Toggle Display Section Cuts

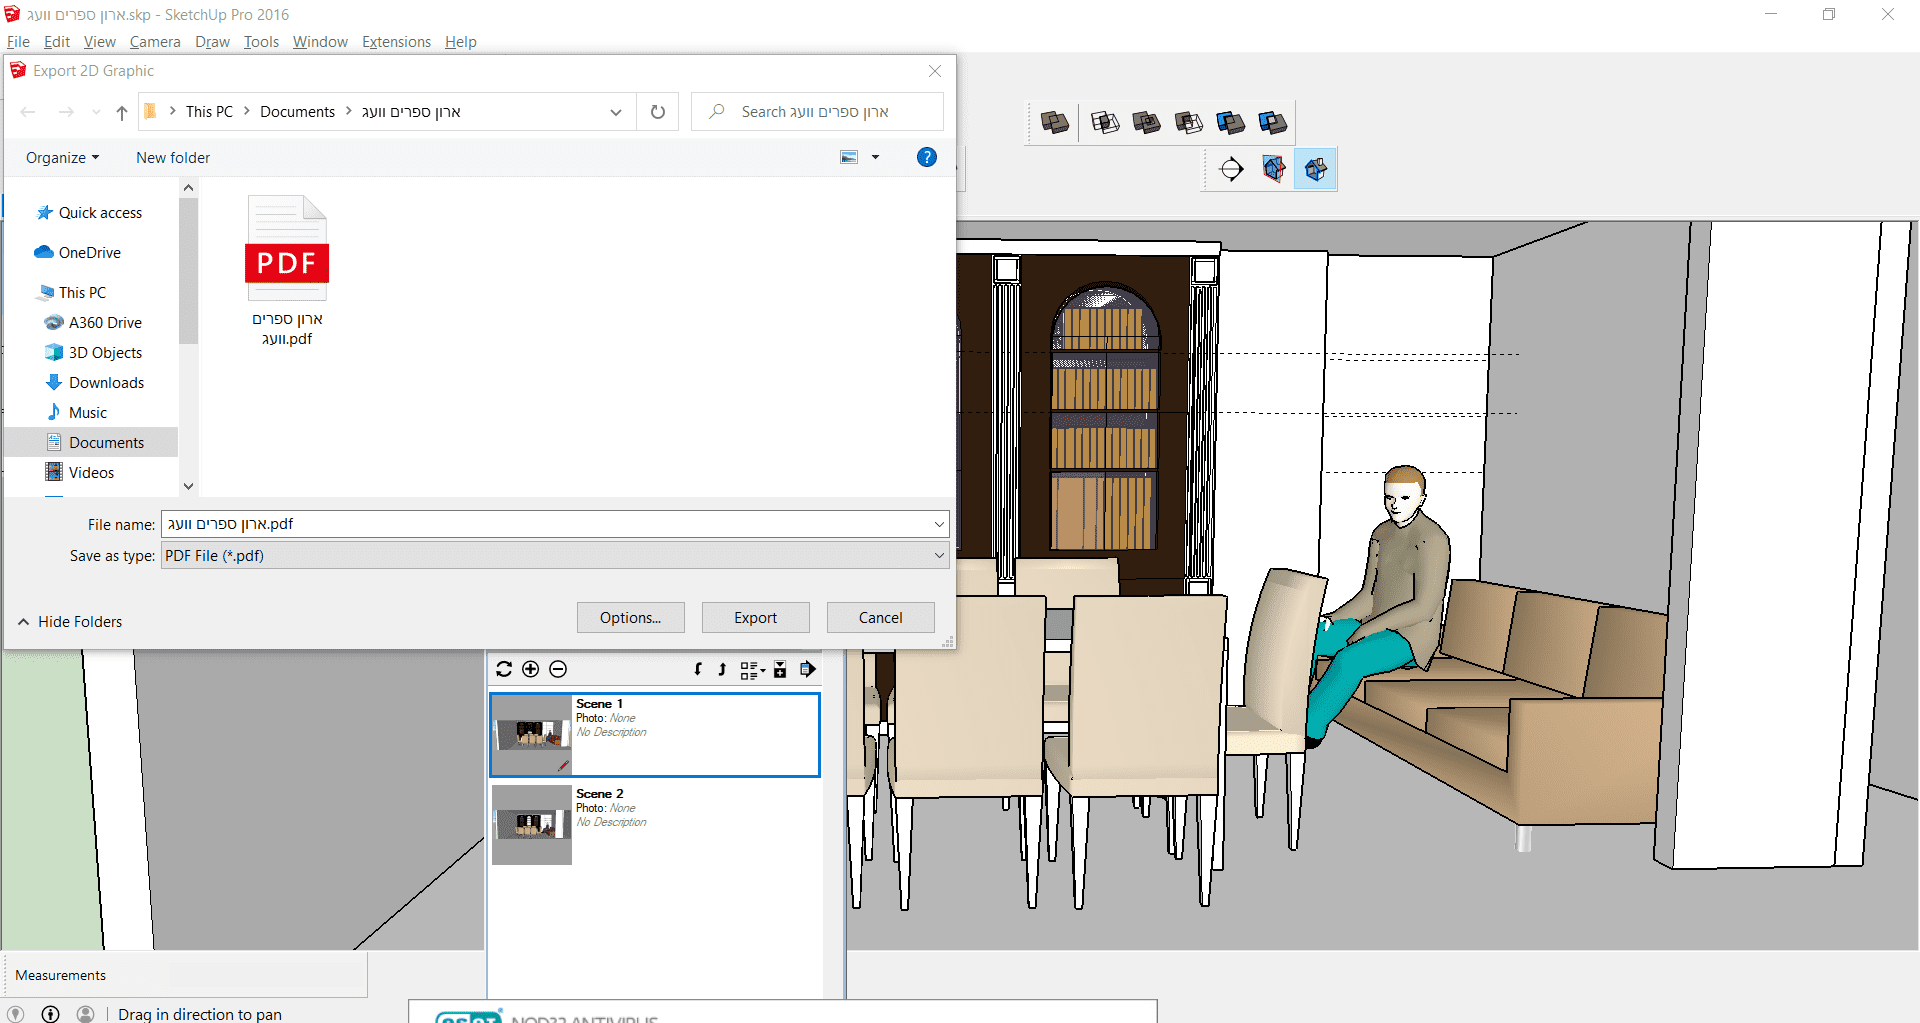[1316, 169]
